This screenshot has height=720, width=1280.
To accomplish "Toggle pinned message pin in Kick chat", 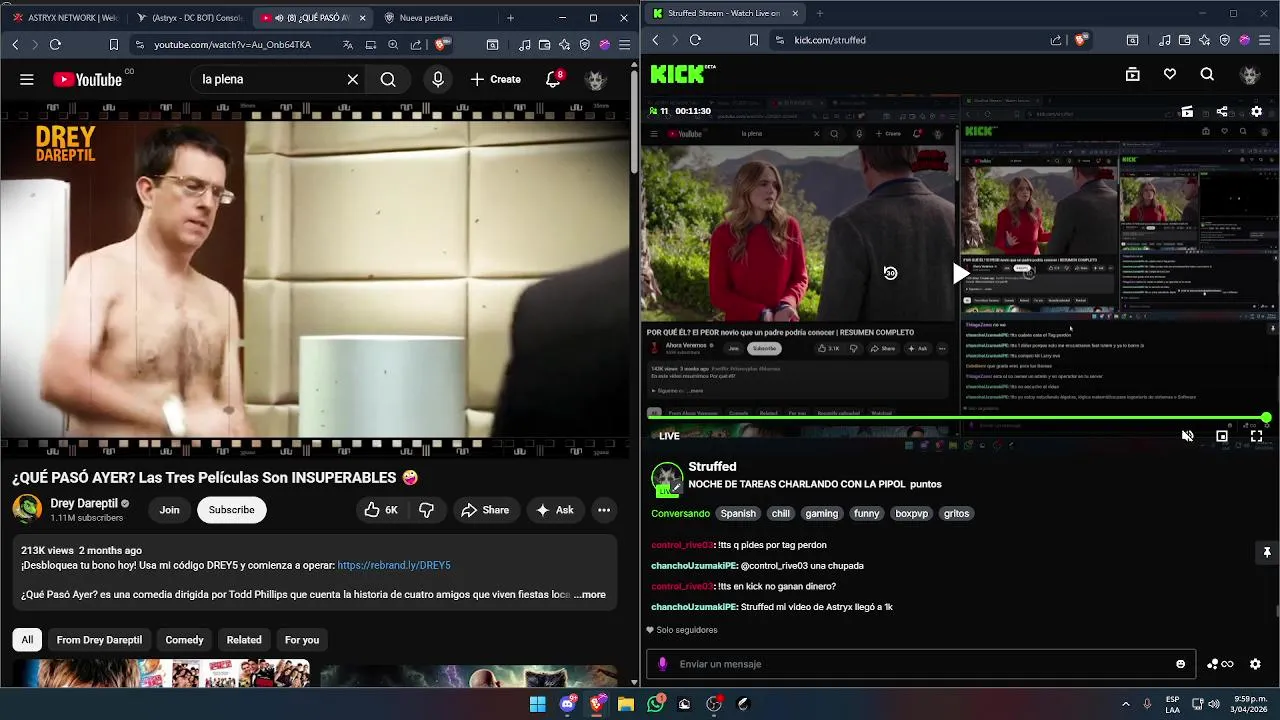I will (1267, 552).
